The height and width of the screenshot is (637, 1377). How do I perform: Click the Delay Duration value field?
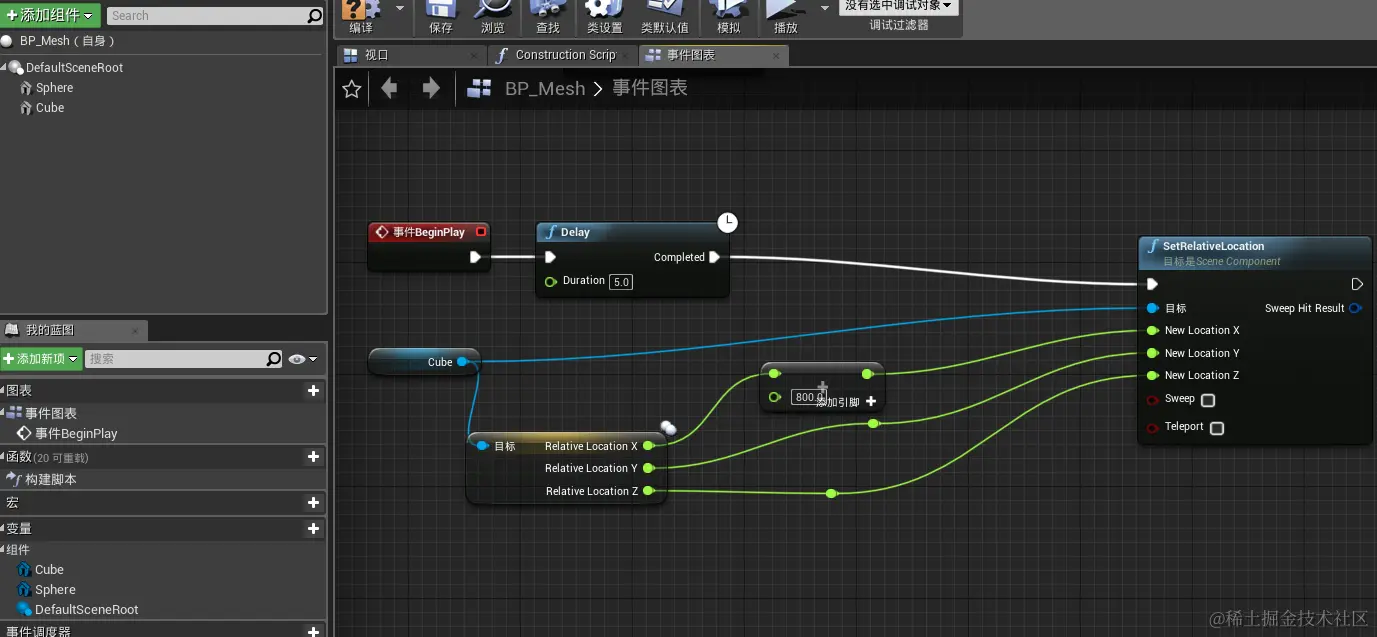(x=622, y=282)
